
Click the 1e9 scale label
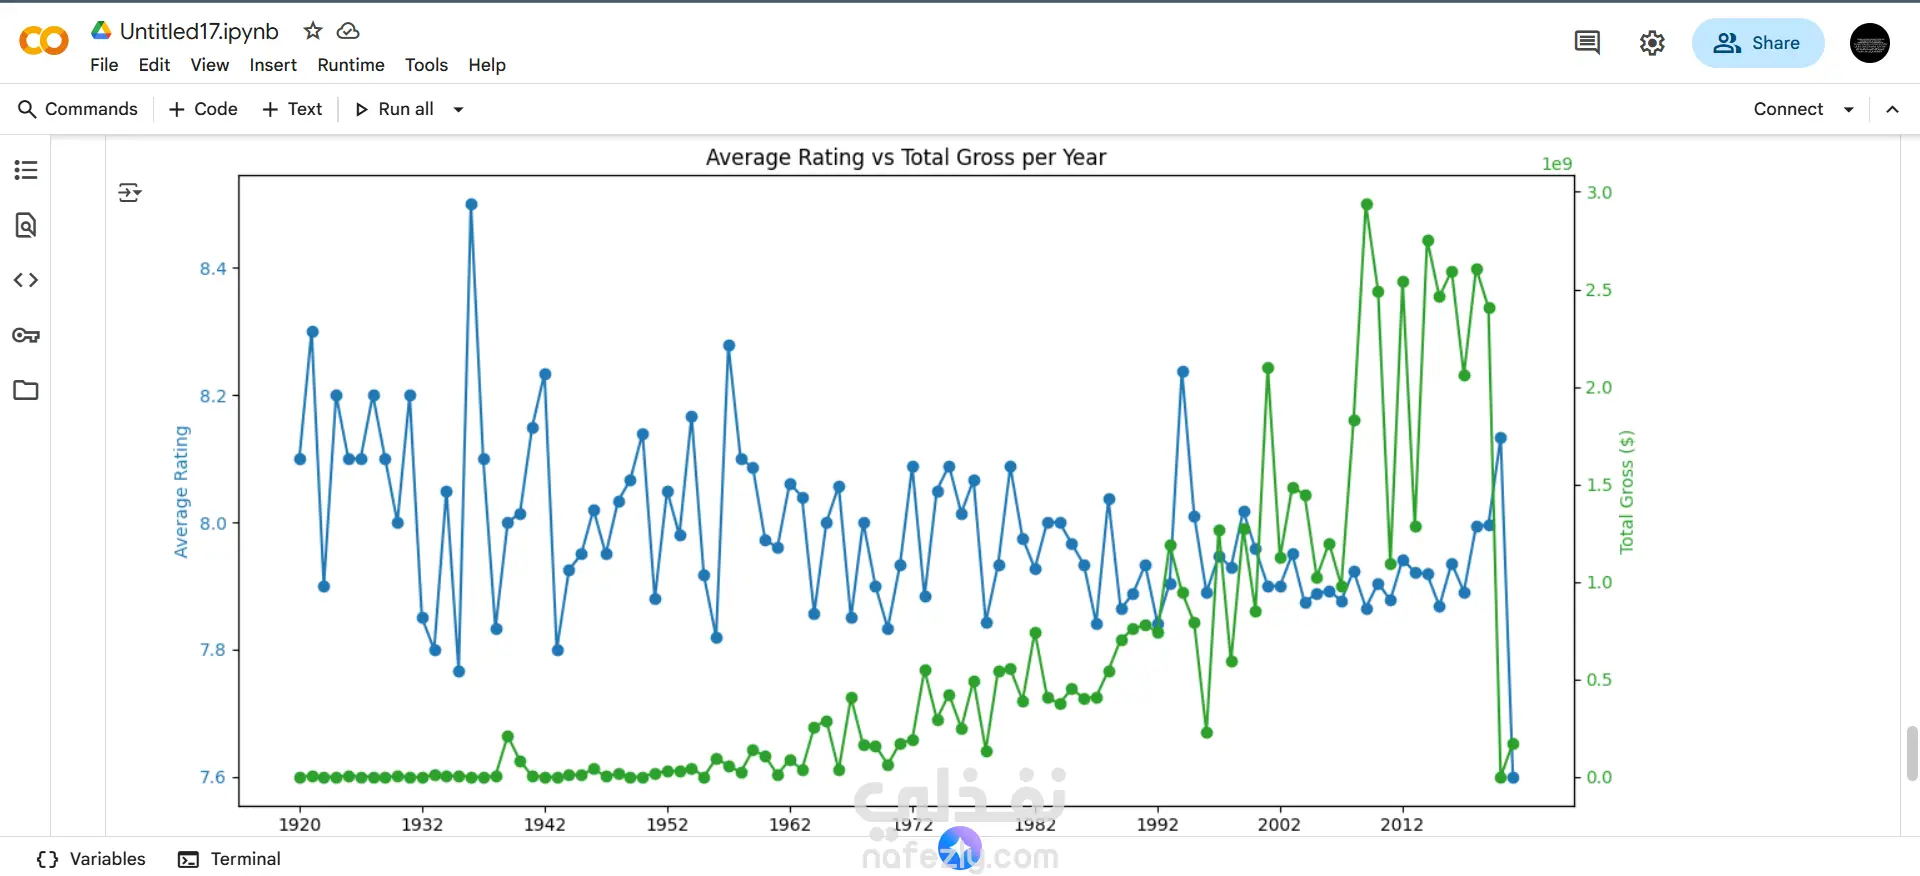coord(1557,164)
